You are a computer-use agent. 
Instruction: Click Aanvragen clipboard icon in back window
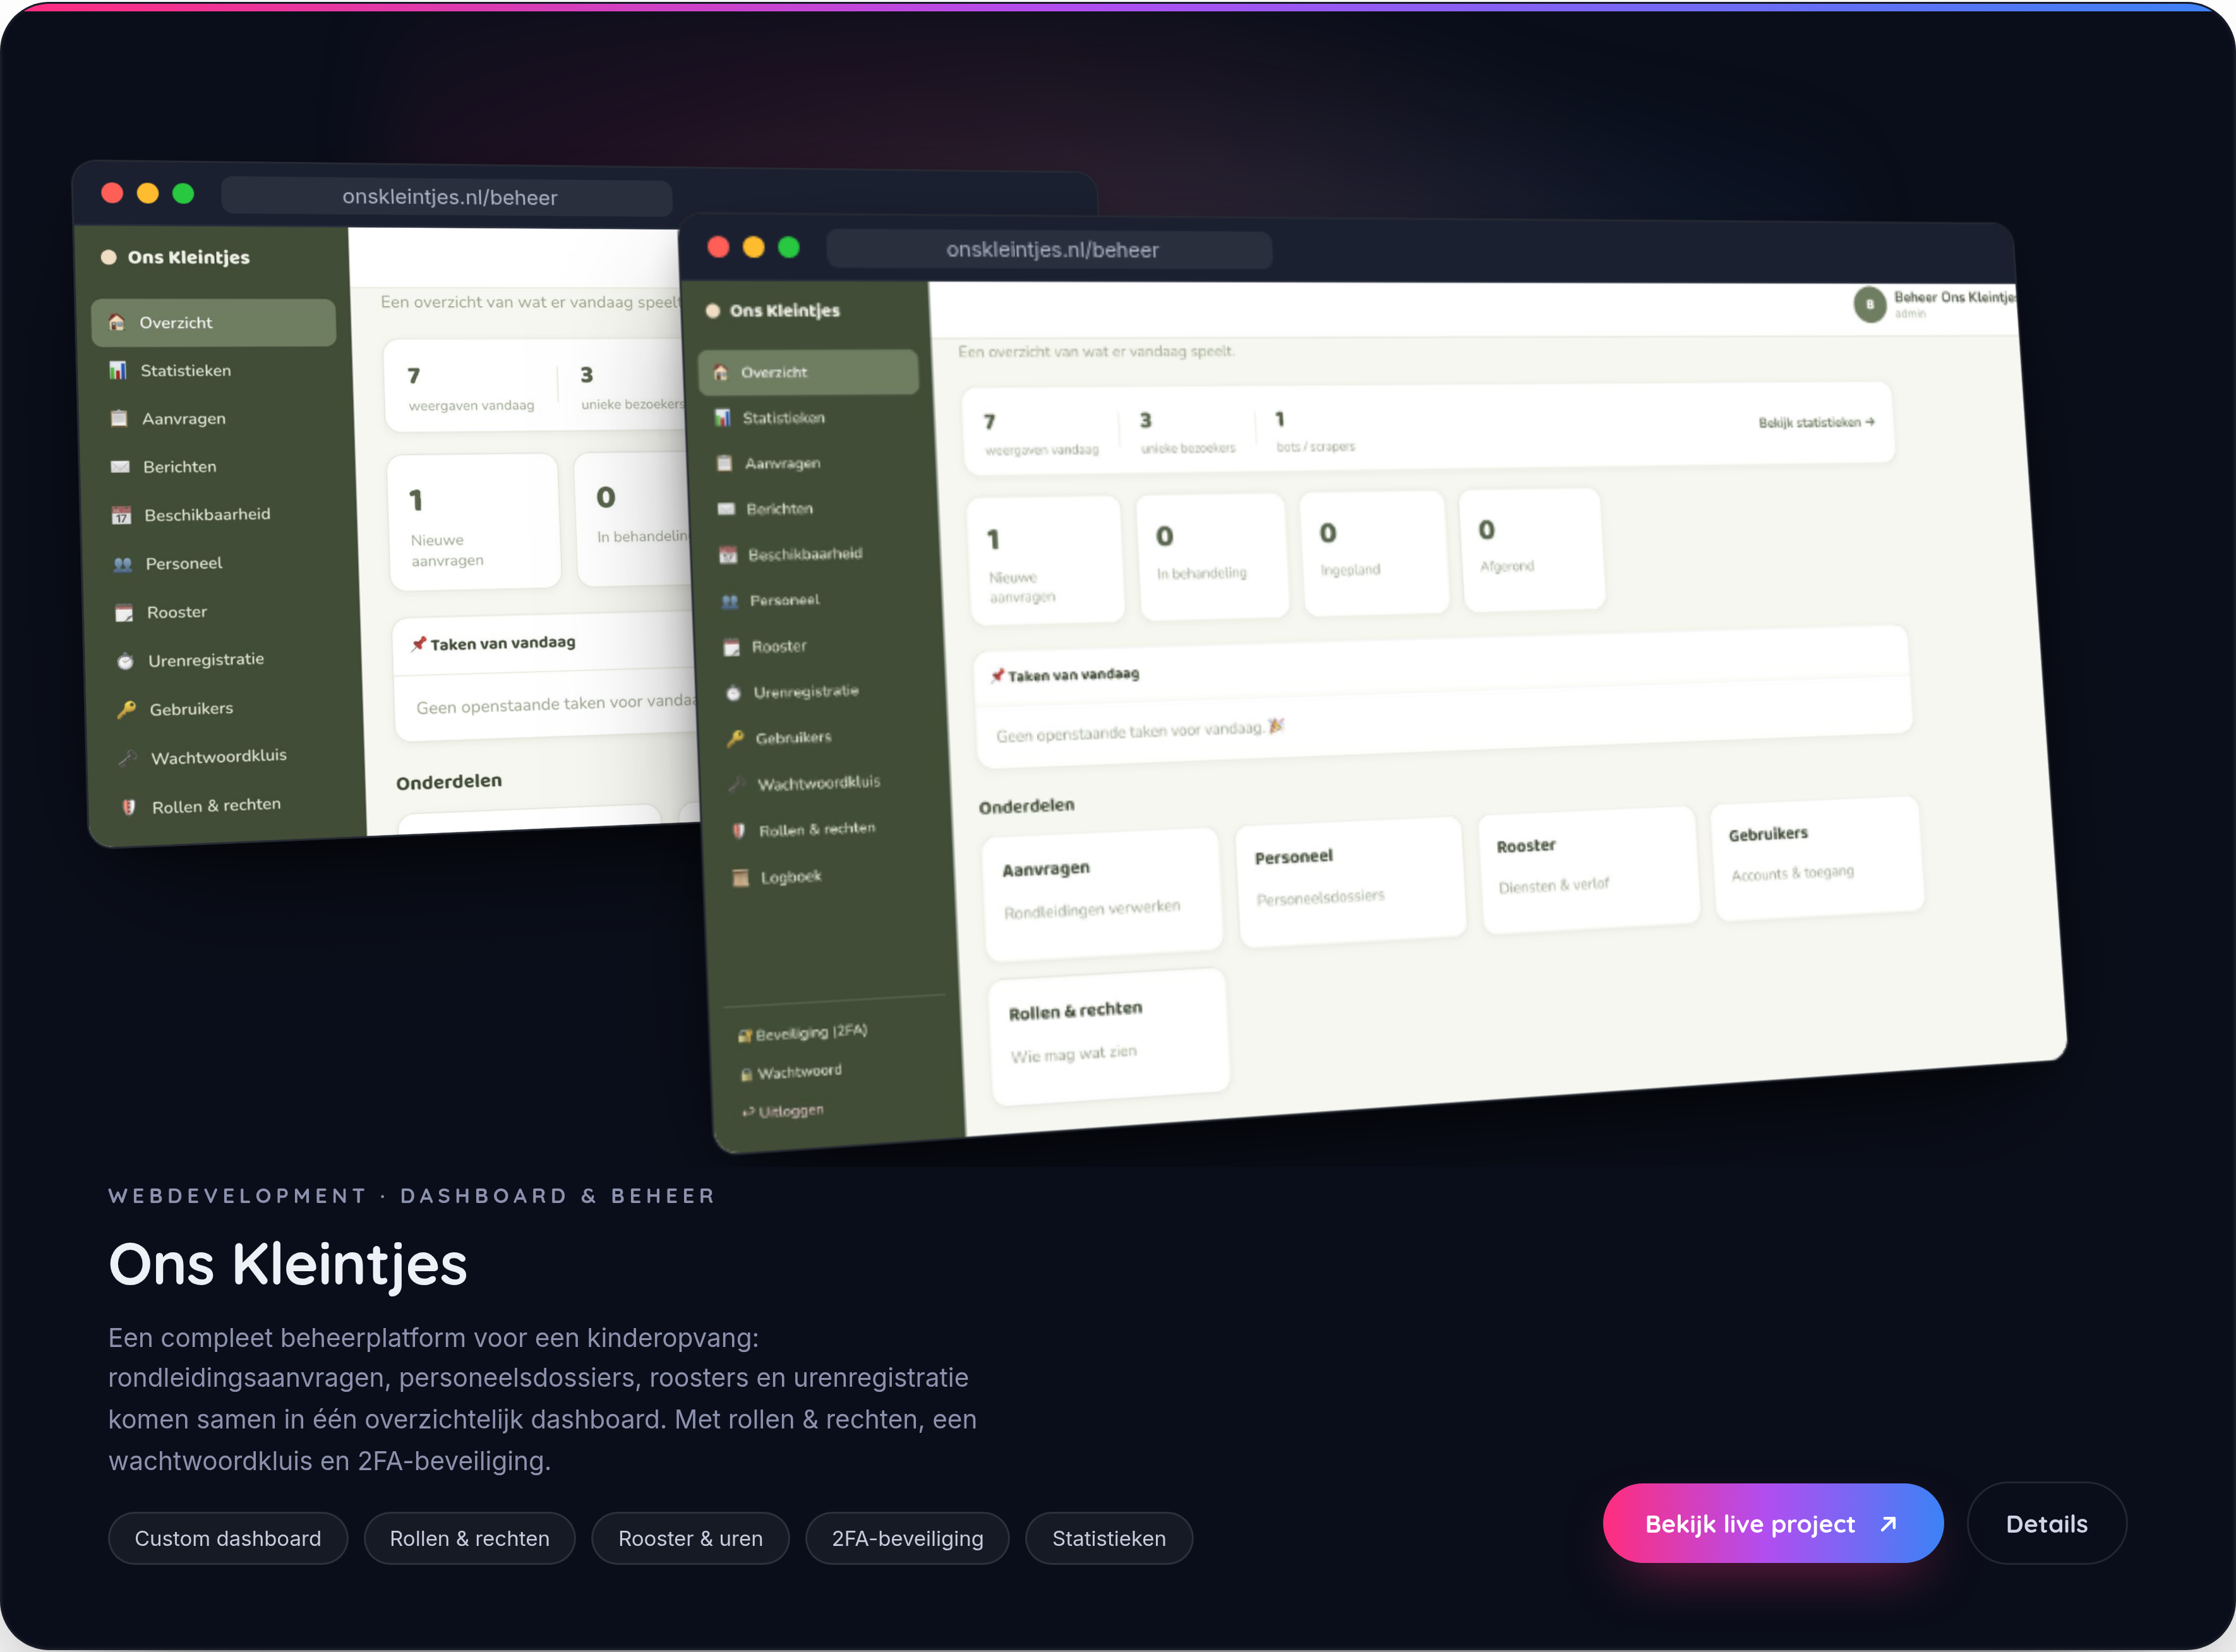pyautogui.click(x=119, y=418)
